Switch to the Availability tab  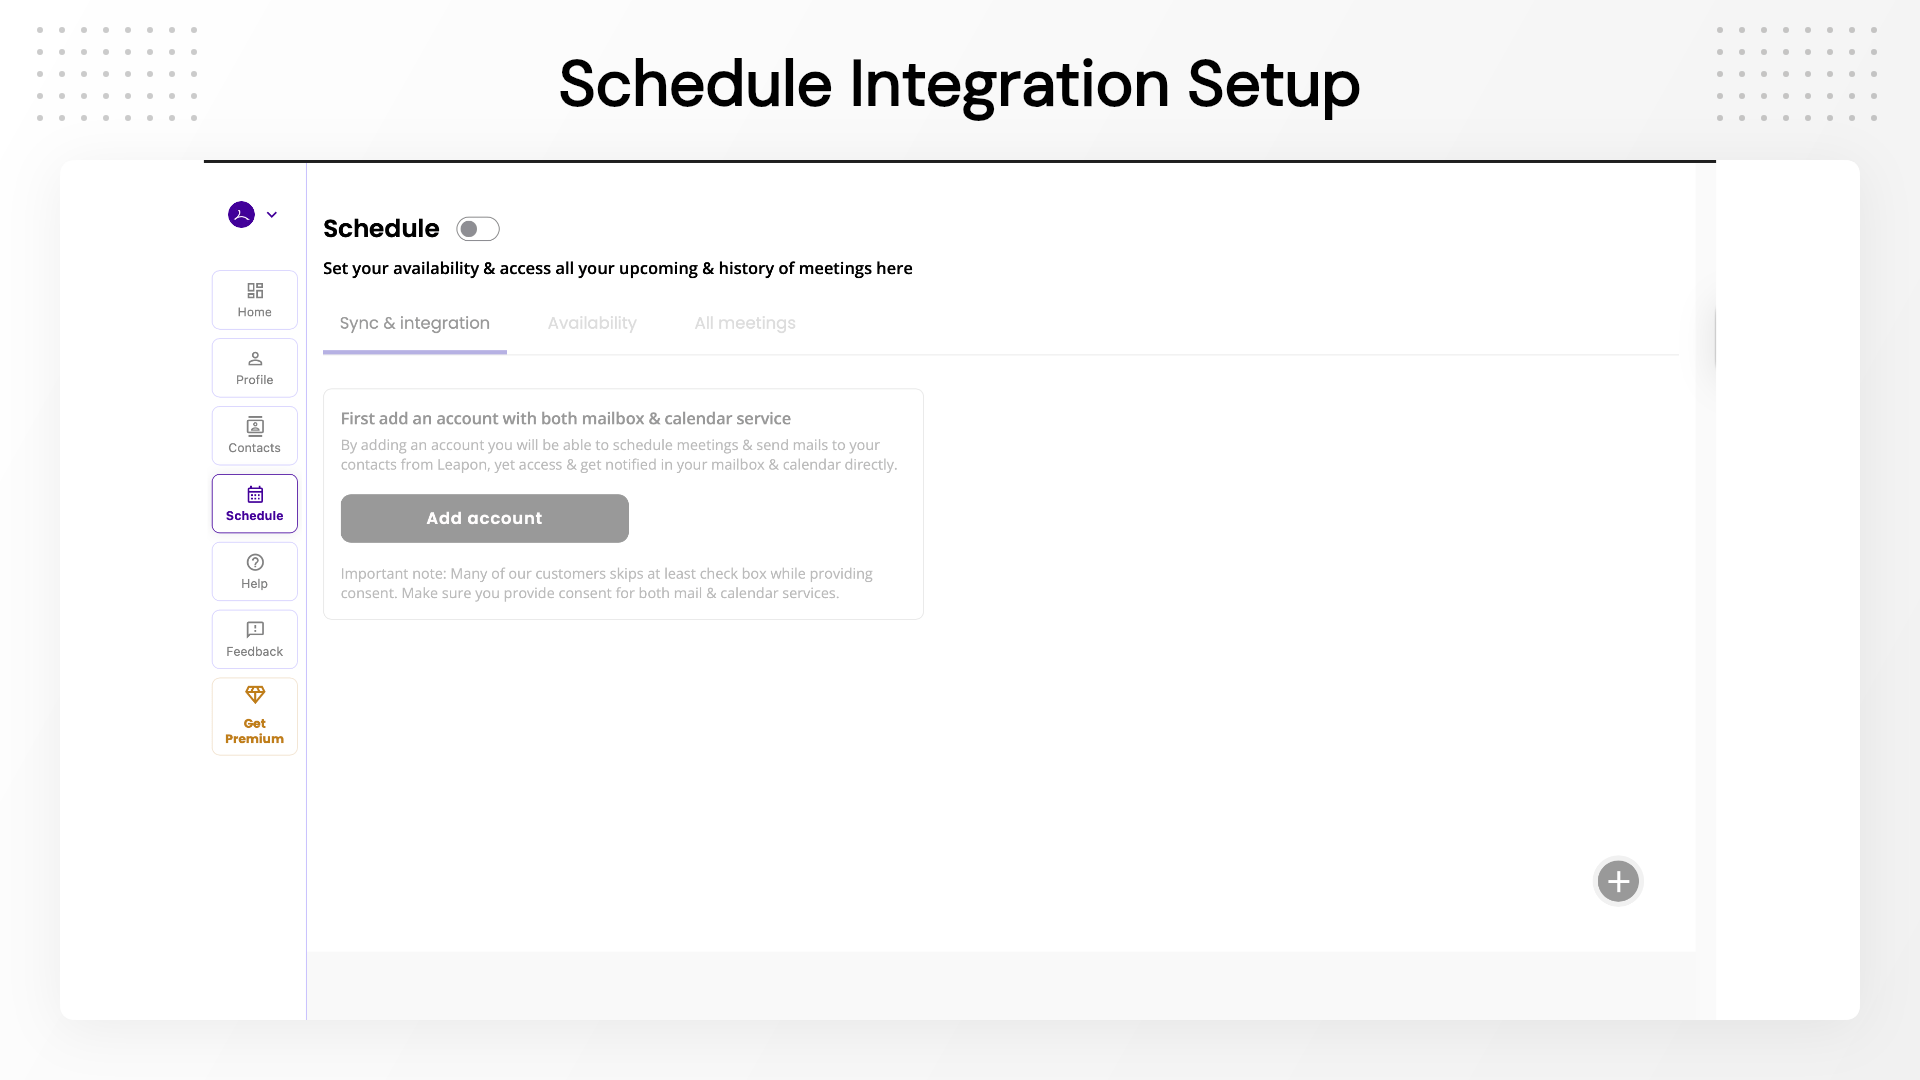(592, 323)
